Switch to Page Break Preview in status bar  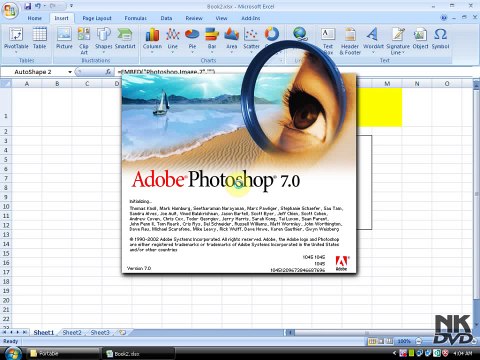[x=389, y=341]
